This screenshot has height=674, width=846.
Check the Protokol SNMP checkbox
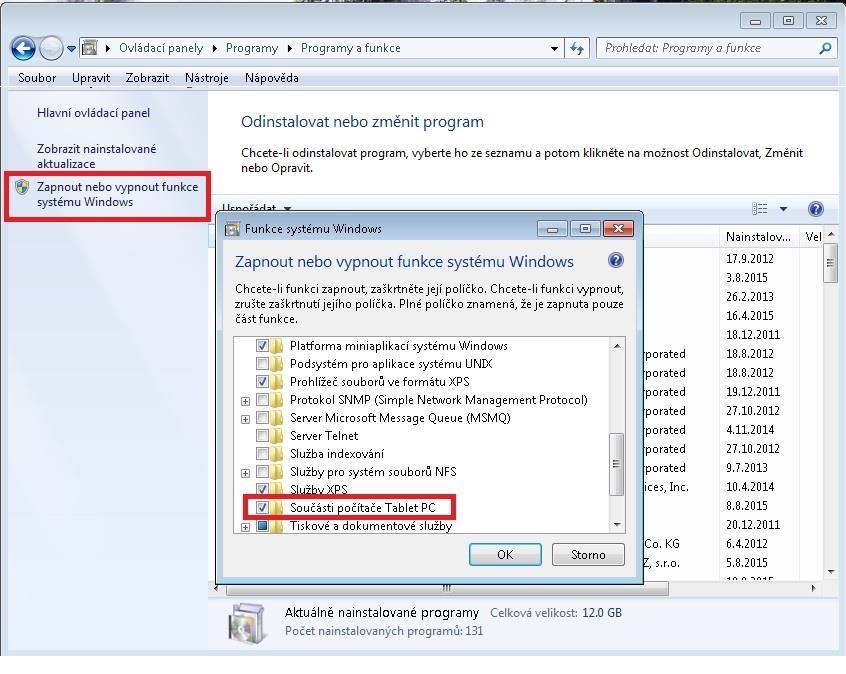262,400
